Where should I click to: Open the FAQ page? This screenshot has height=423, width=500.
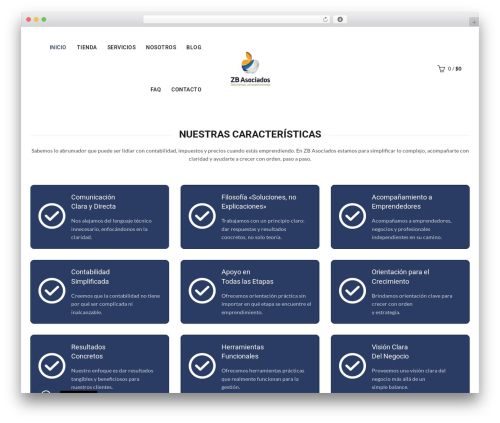(156, 89)
